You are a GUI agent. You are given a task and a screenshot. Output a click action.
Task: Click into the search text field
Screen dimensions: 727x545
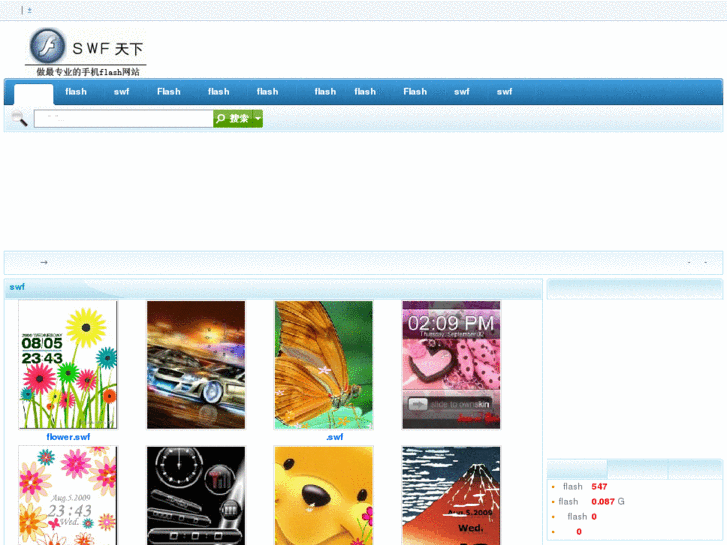coord(123,119)
